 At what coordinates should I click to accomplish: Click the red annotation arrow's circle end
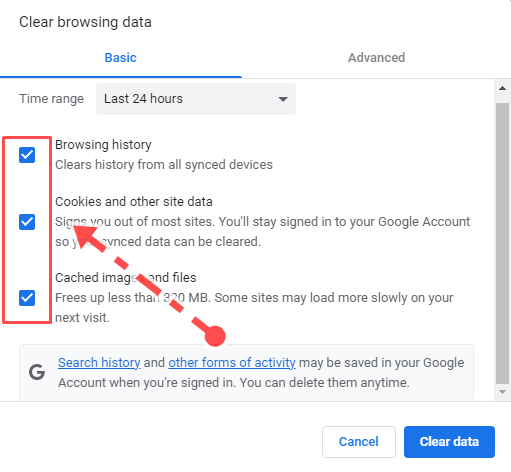coord(215,336)
